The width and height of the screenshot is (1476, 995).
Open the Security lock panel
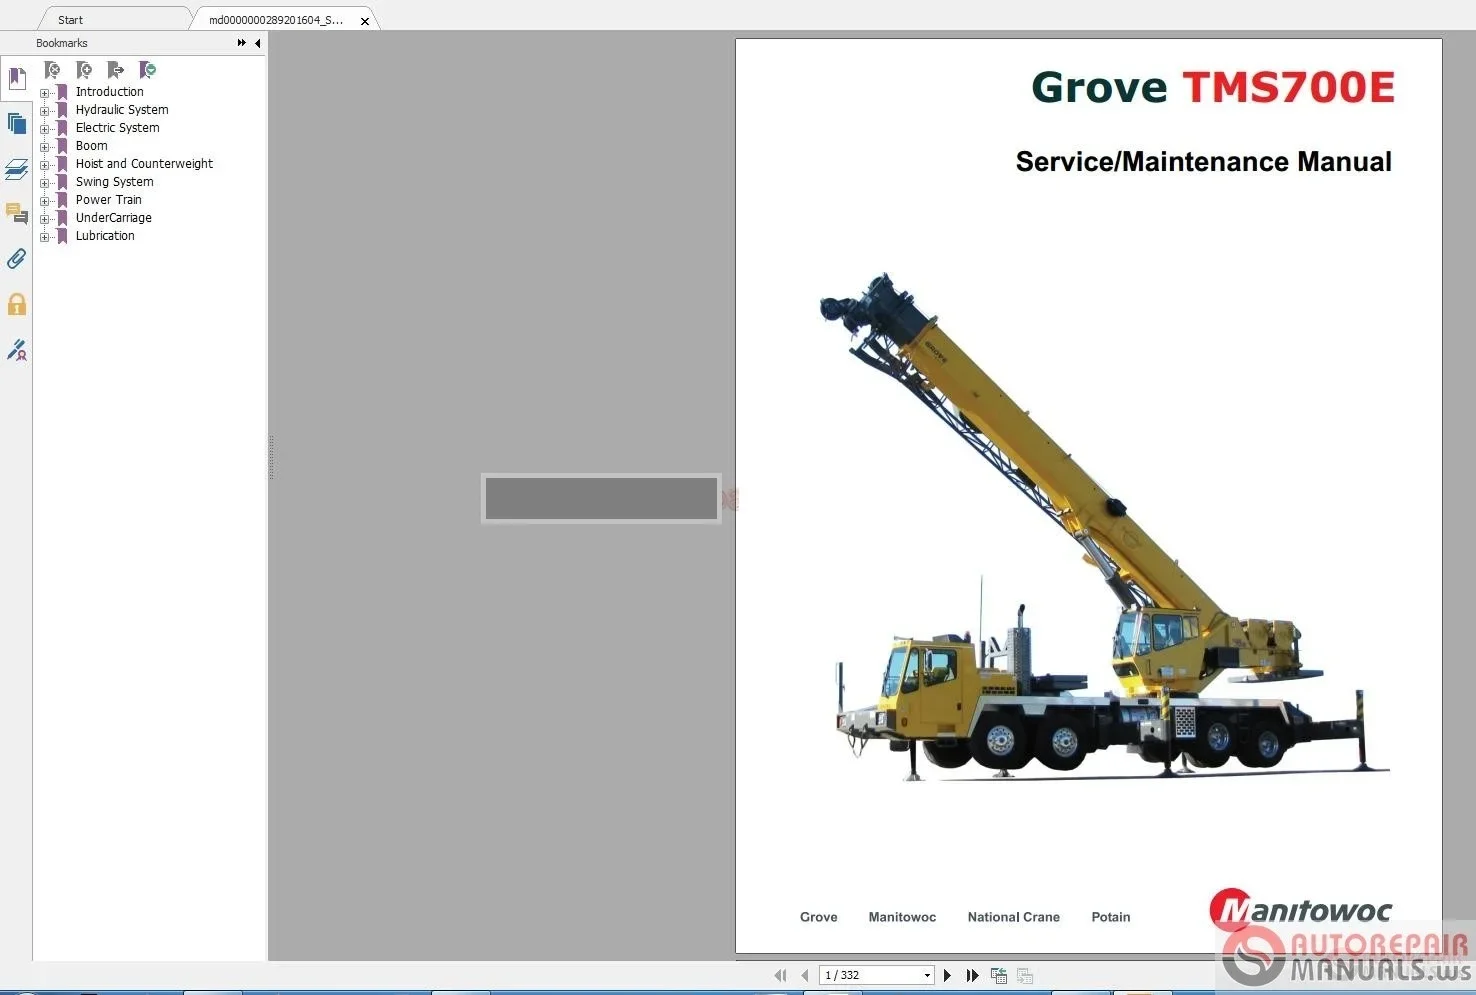pyautogui.click(x=17, y=304)
